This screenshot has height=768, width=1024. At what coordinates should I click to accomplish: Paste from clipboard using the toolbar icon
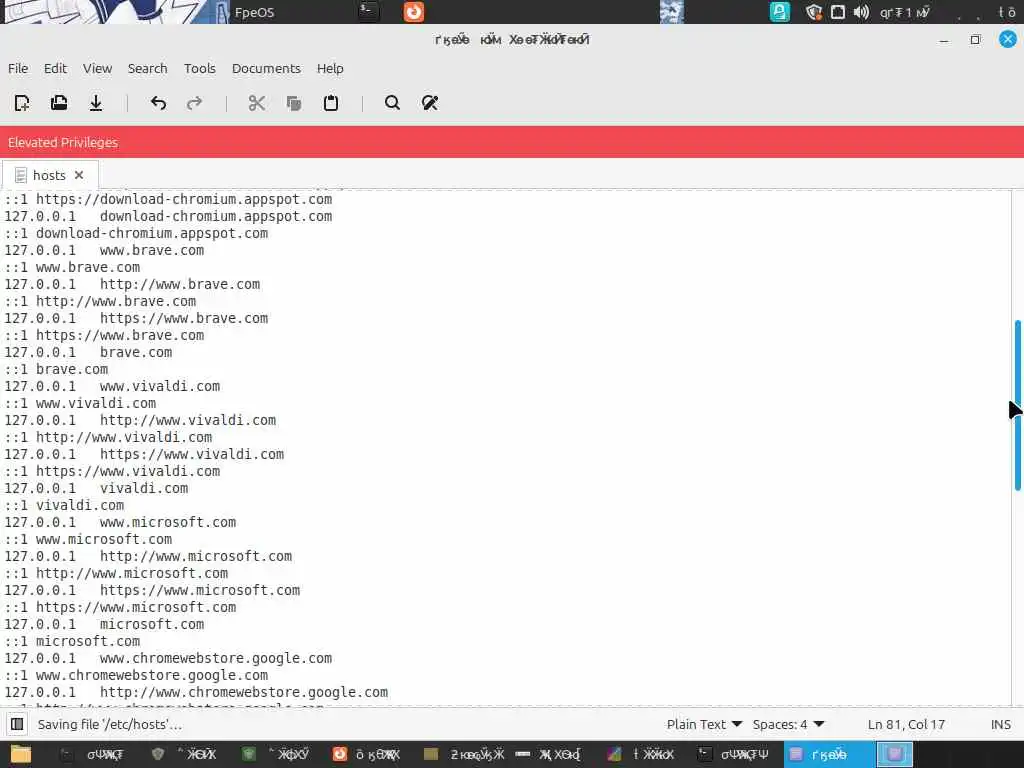click(x=331, y=103)
